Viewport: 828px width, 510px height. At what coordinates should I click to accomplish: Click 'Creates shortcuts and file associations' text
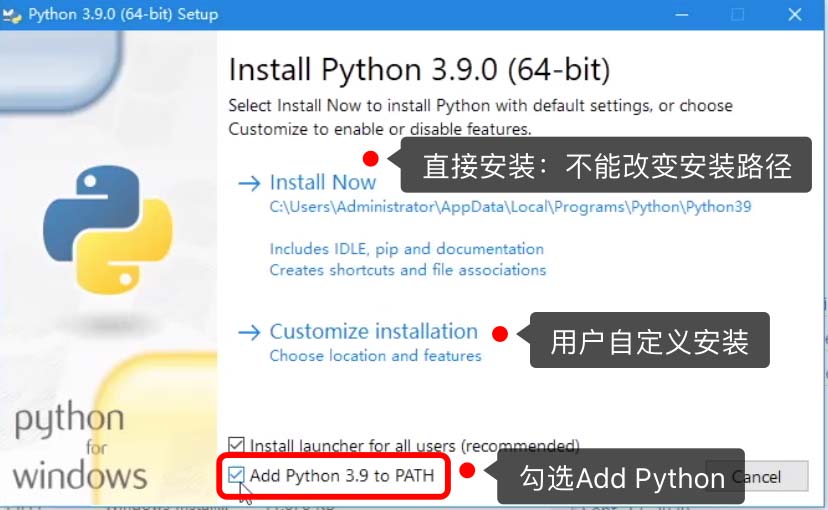click(x=408, y=270)
